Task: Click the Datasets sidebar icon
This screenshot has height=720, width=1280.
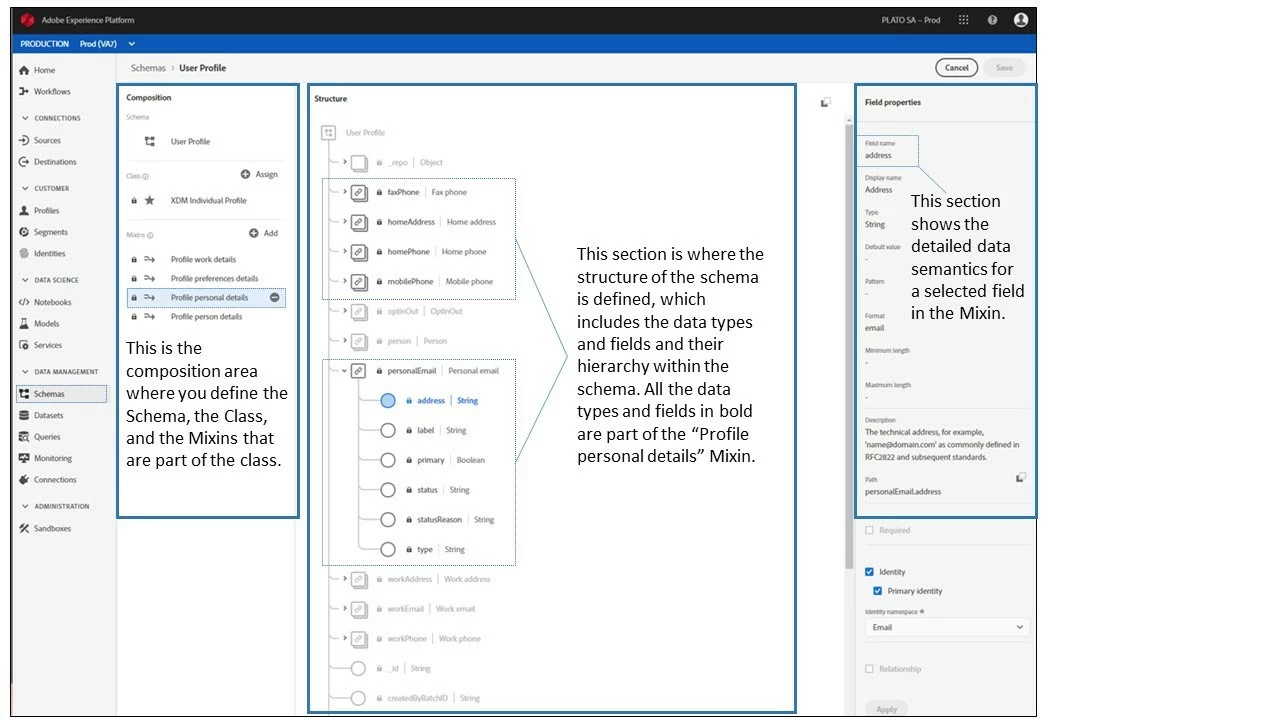Action: click(x=24, y=415)
